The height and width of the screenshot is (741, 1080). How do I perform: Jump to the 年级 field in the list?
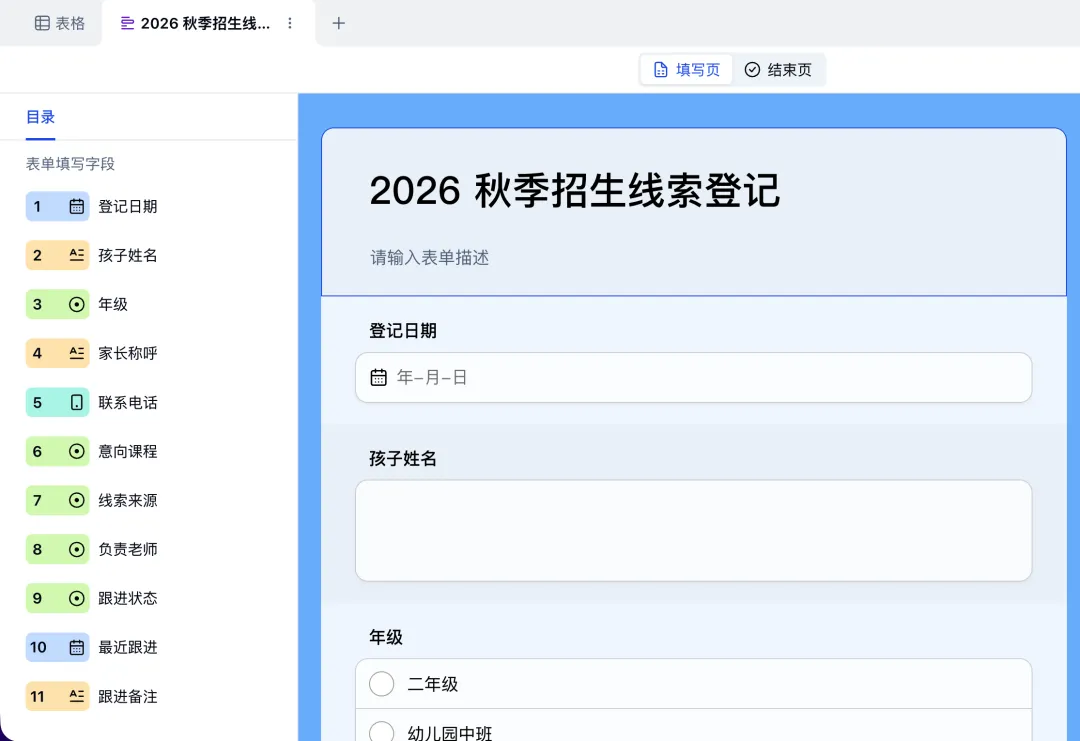pos(113,304)
